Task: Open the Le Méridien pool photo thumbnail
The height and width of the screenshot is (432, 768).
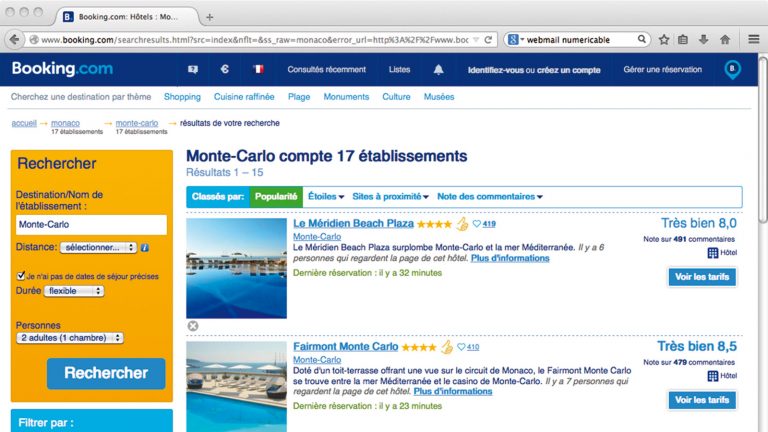Action: [x=236, y=268]
